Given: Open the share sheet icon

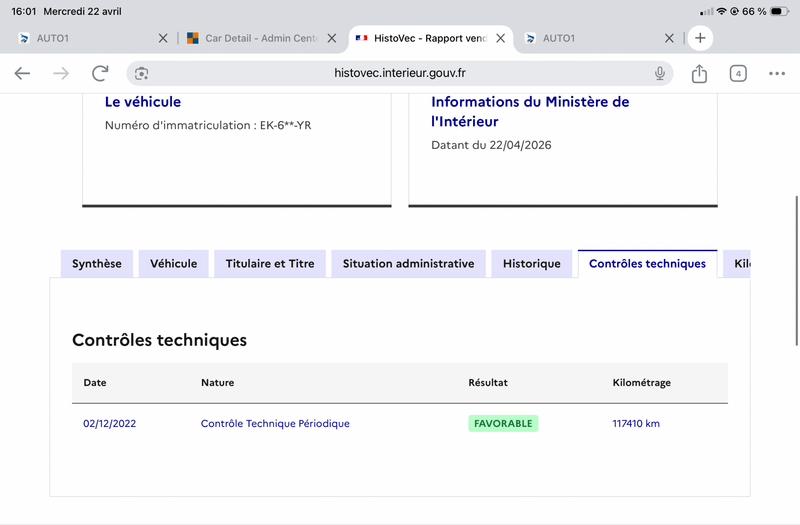Looking at the screenshot, I should [x=699, y=73].
